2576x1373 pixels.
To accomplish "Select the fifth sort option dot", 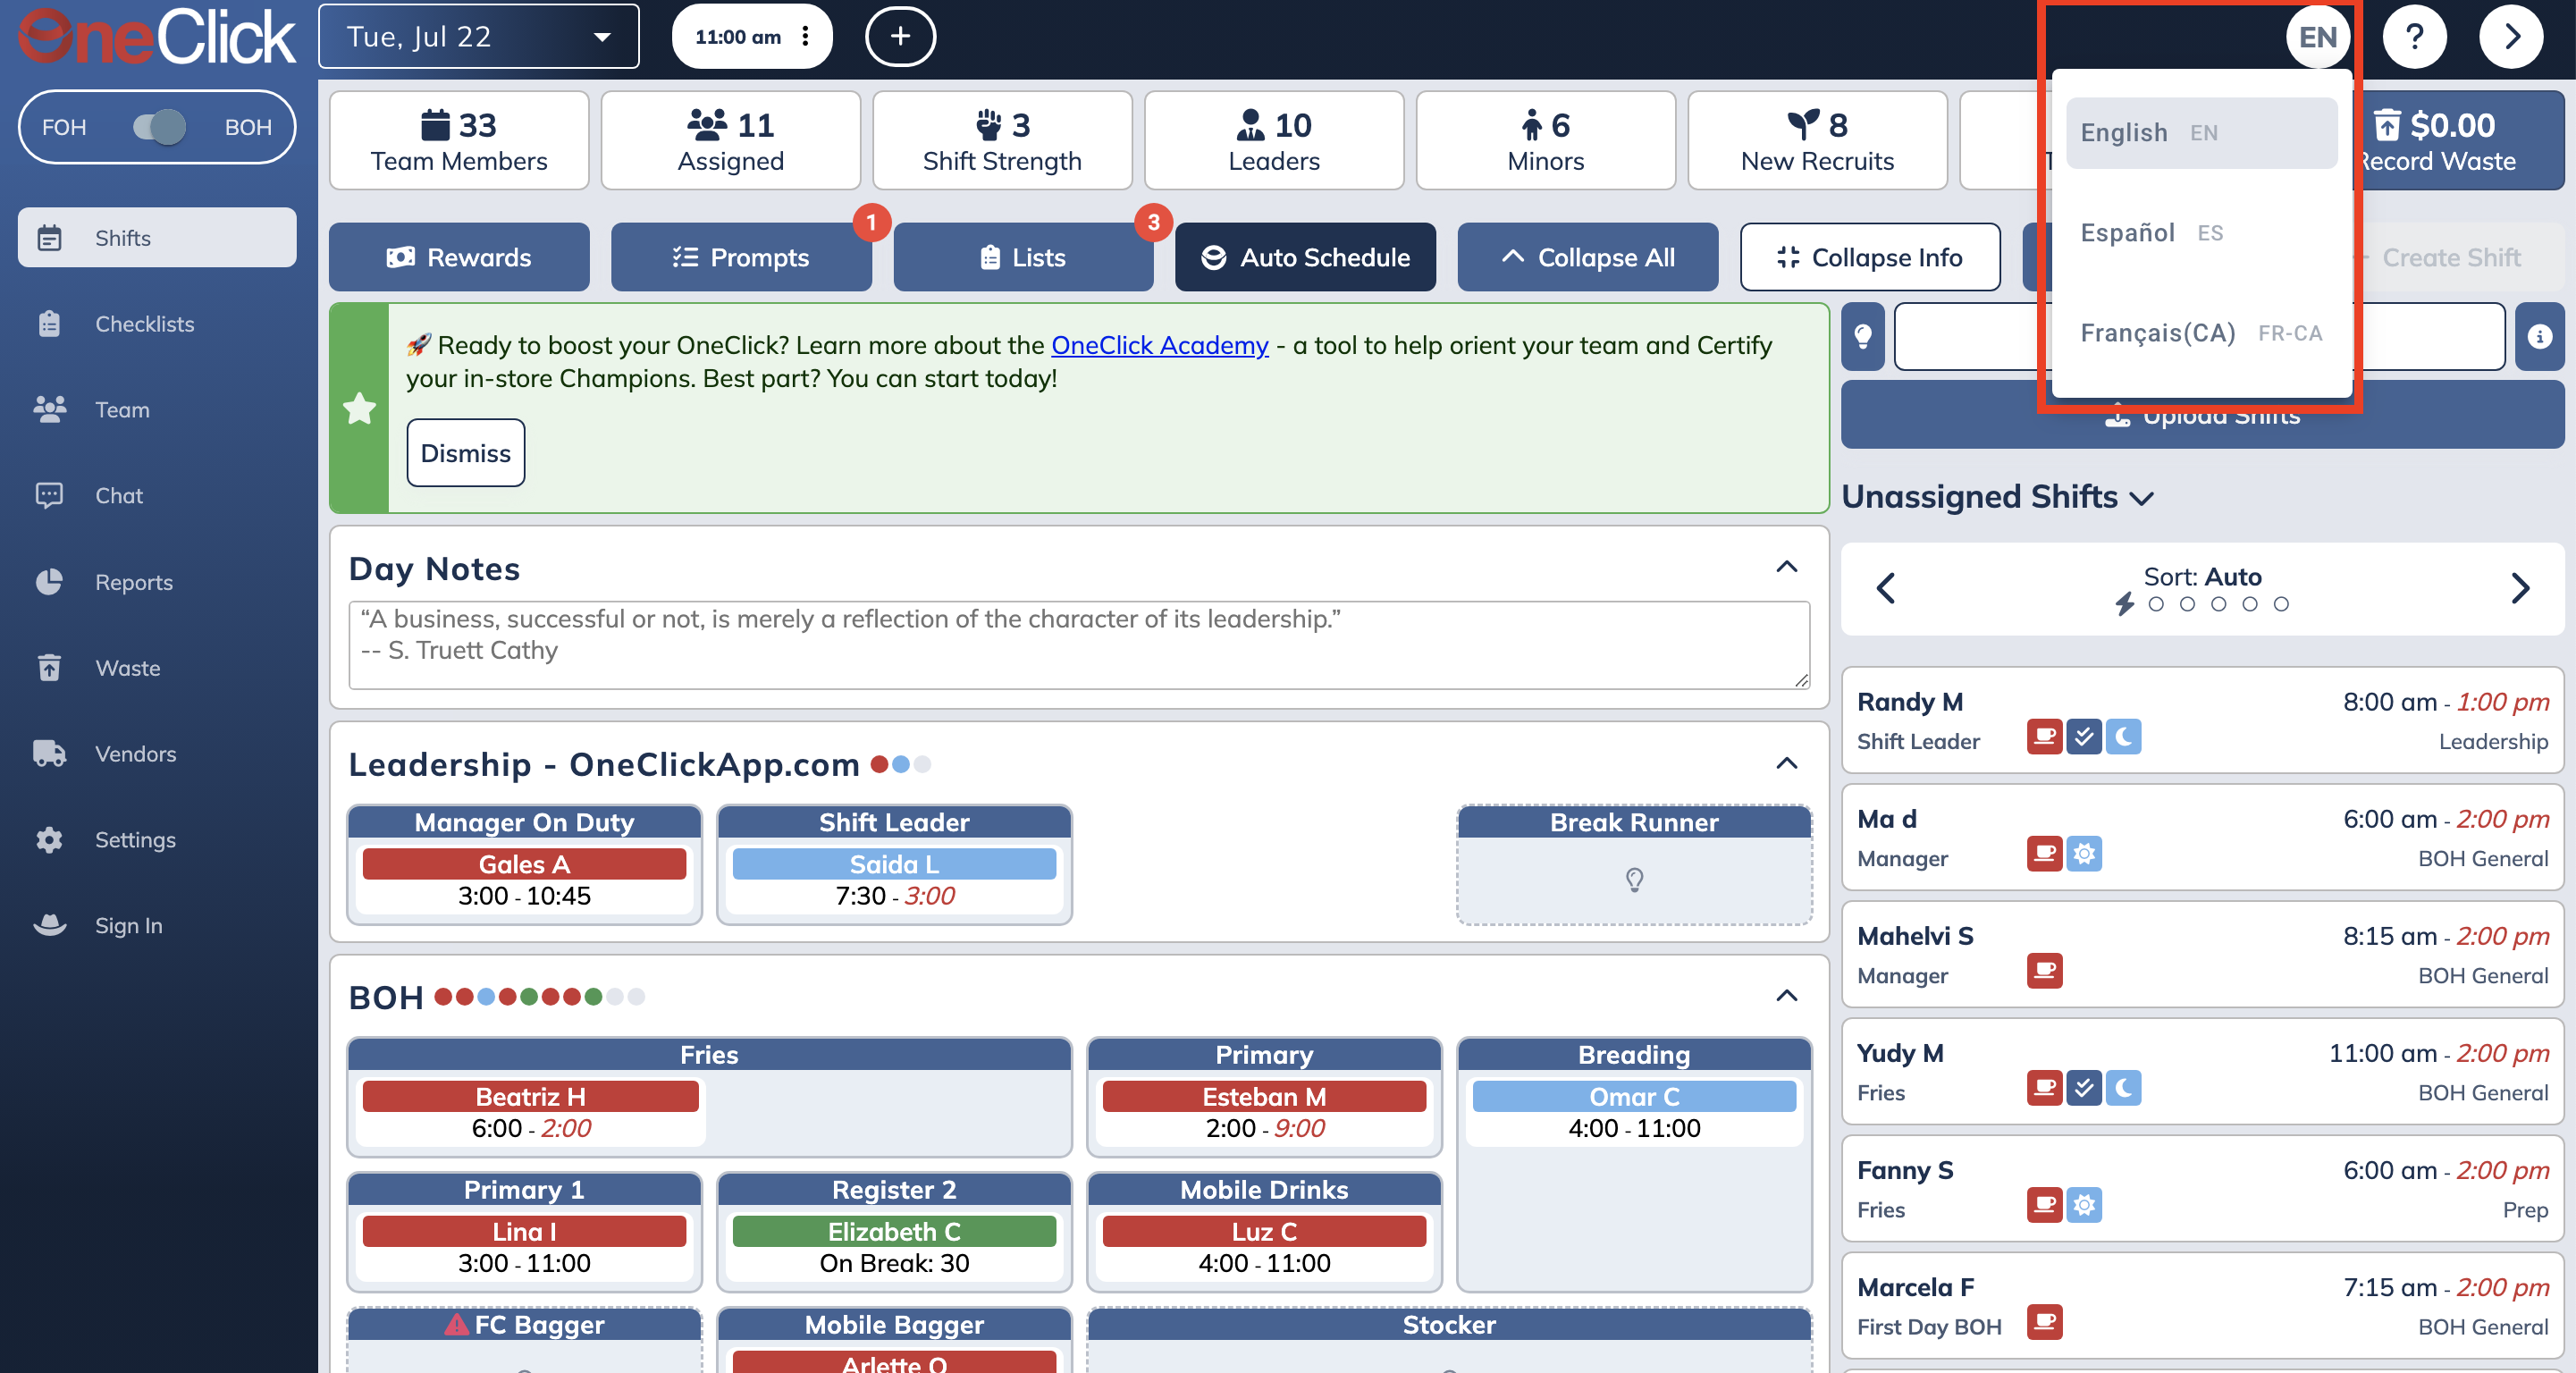I will pyautogui.click(x=2280, y=604).
